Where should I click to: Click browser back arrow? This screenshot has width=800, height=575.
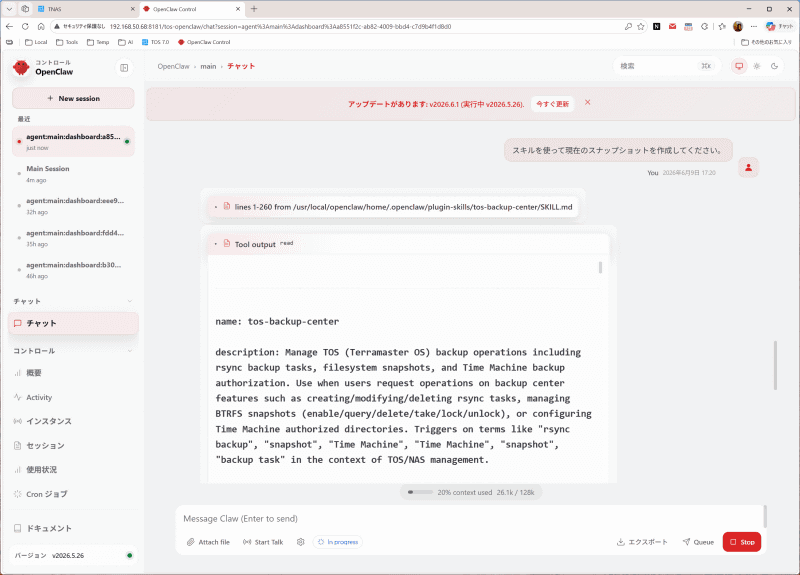[9, 27]
